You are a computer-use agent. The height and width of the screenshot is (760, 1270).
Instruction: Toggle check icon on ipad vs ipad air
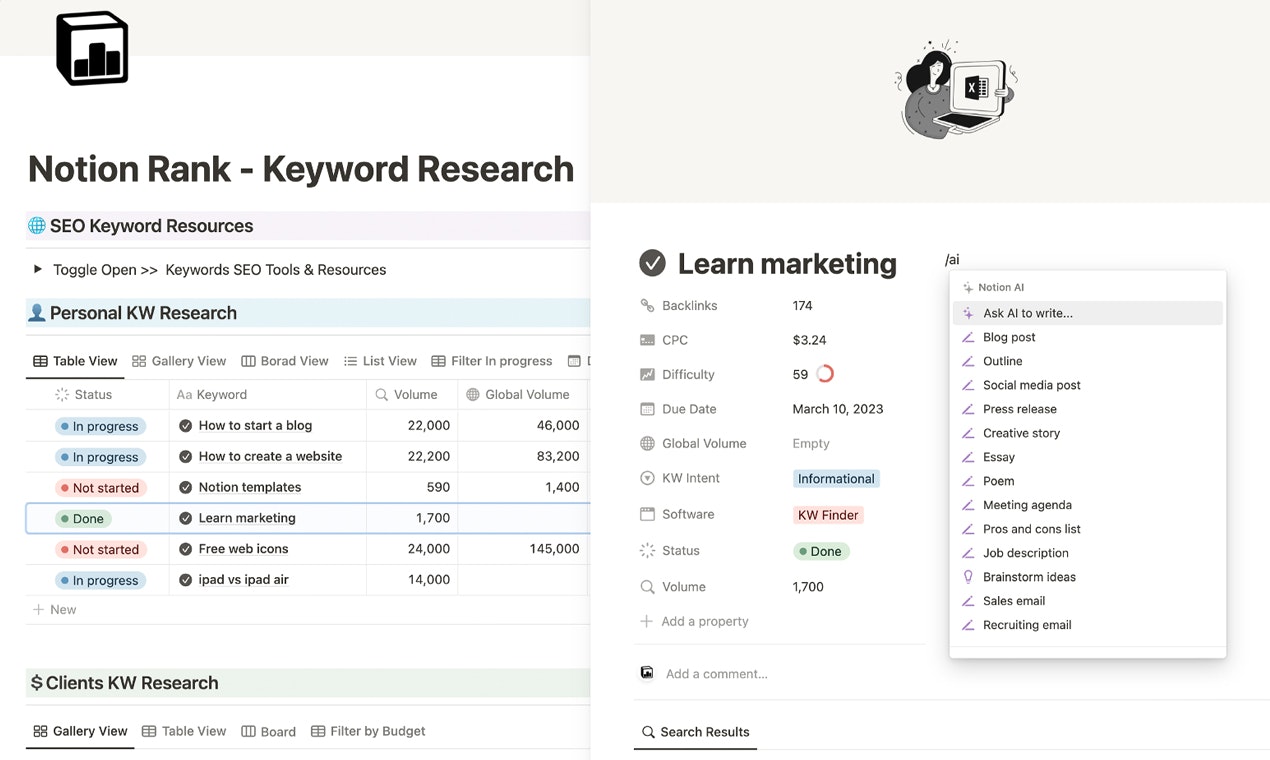186,581
